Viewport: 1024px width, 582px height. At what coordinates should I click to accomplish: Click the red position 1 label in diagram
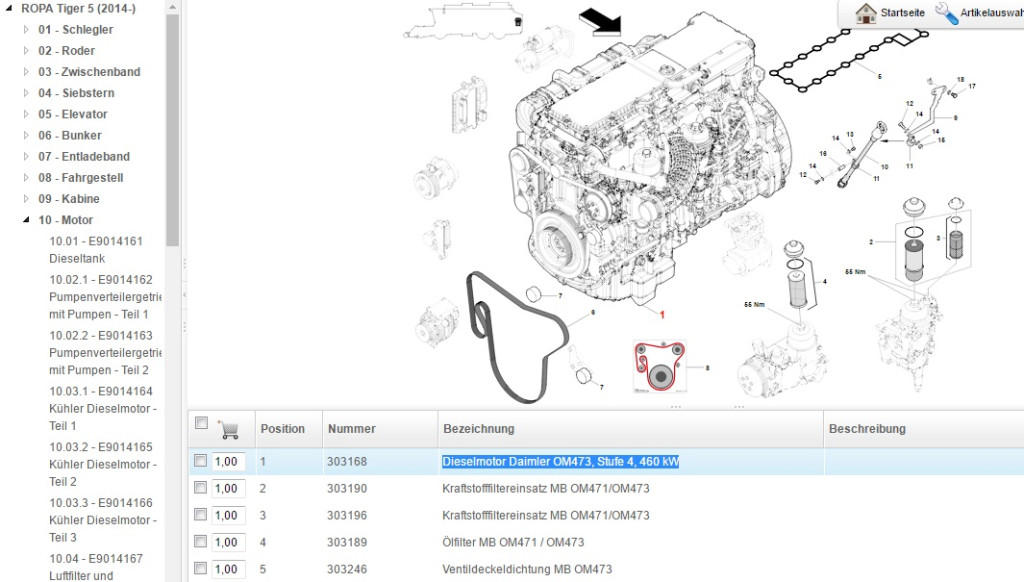pos(662,315)
